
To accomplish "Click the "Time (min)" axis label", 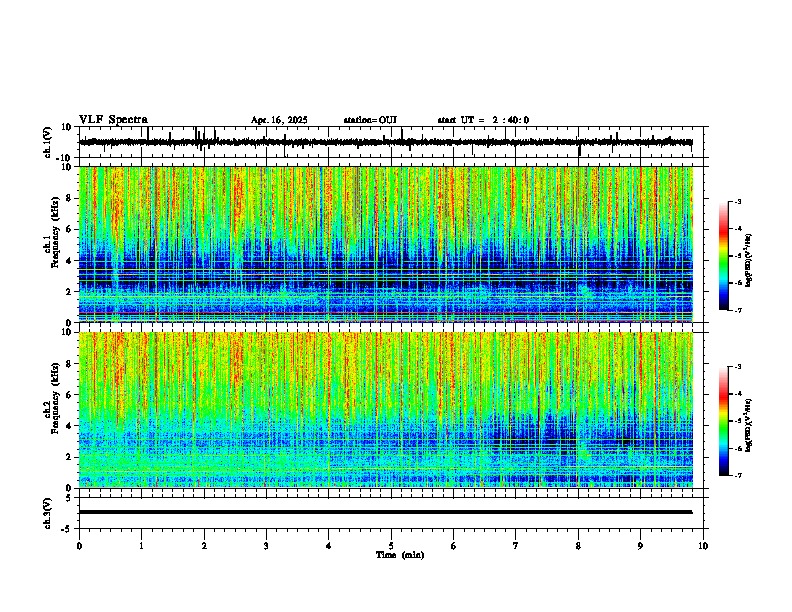I will coord(400,555).
